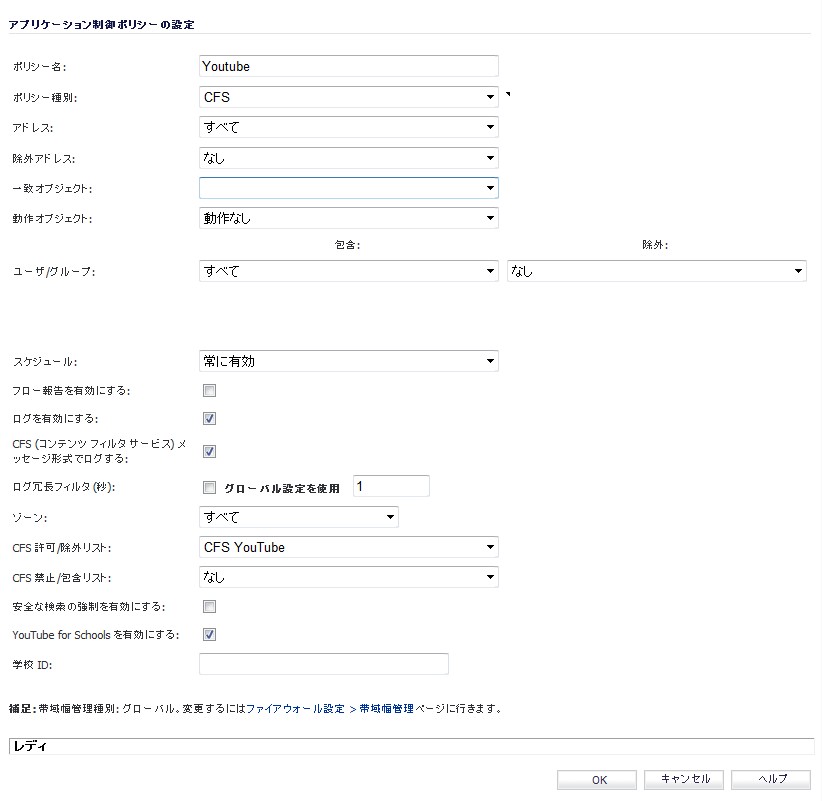
Task: Enable 安全な検索の強制 checkbox
Action: (209, 607)
